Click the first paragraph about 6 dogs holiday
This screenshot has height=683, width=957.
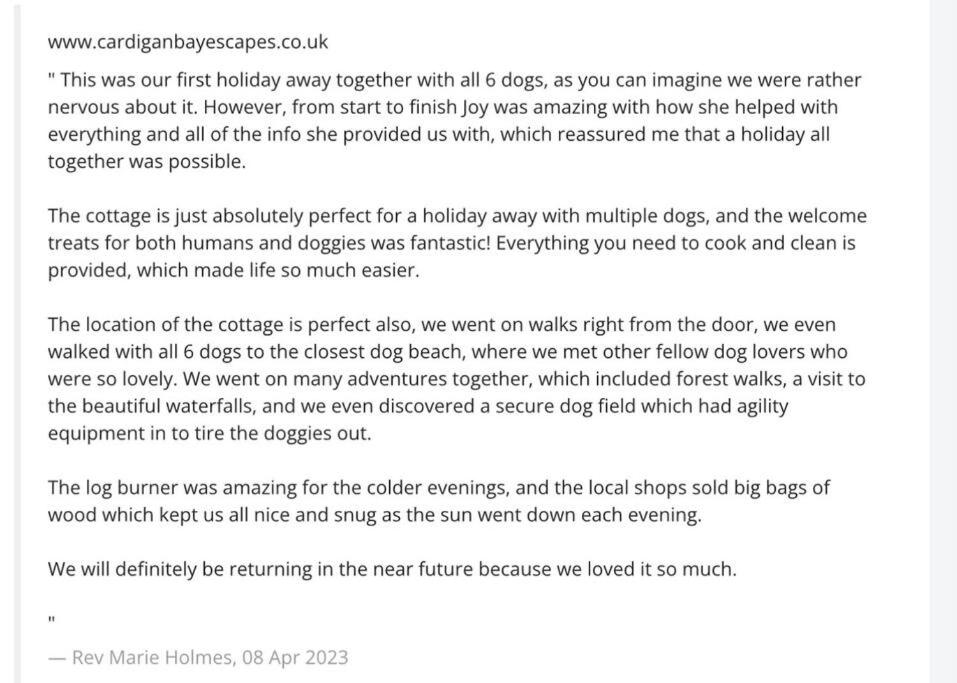coord(455,120)
